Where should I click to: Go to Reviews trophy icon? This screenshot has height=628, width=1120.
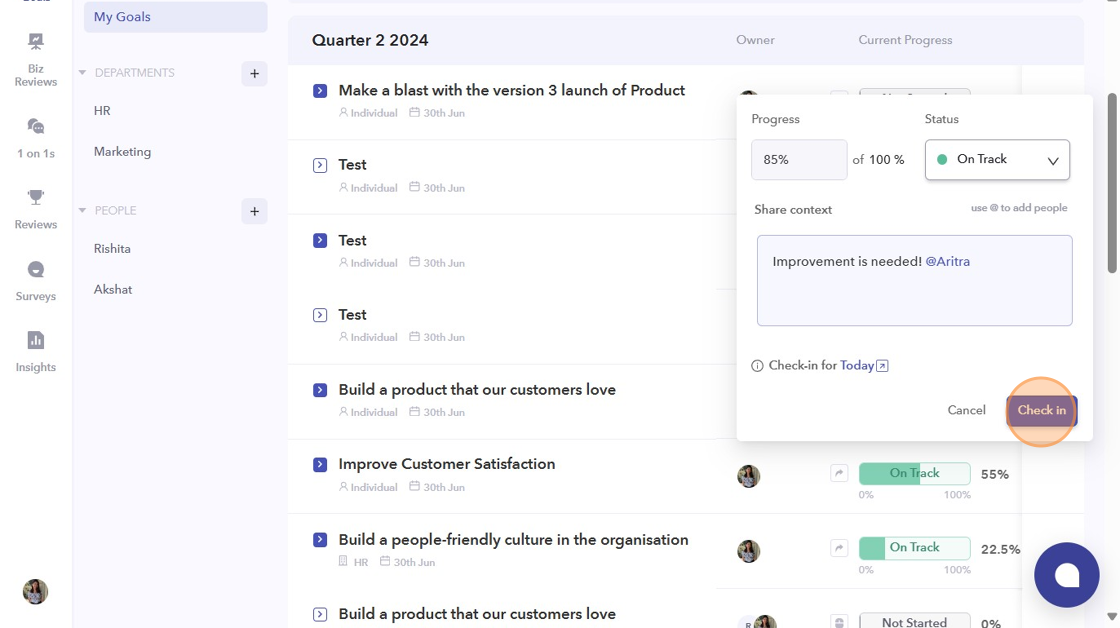pyautogui.click(x=36, y=208)
